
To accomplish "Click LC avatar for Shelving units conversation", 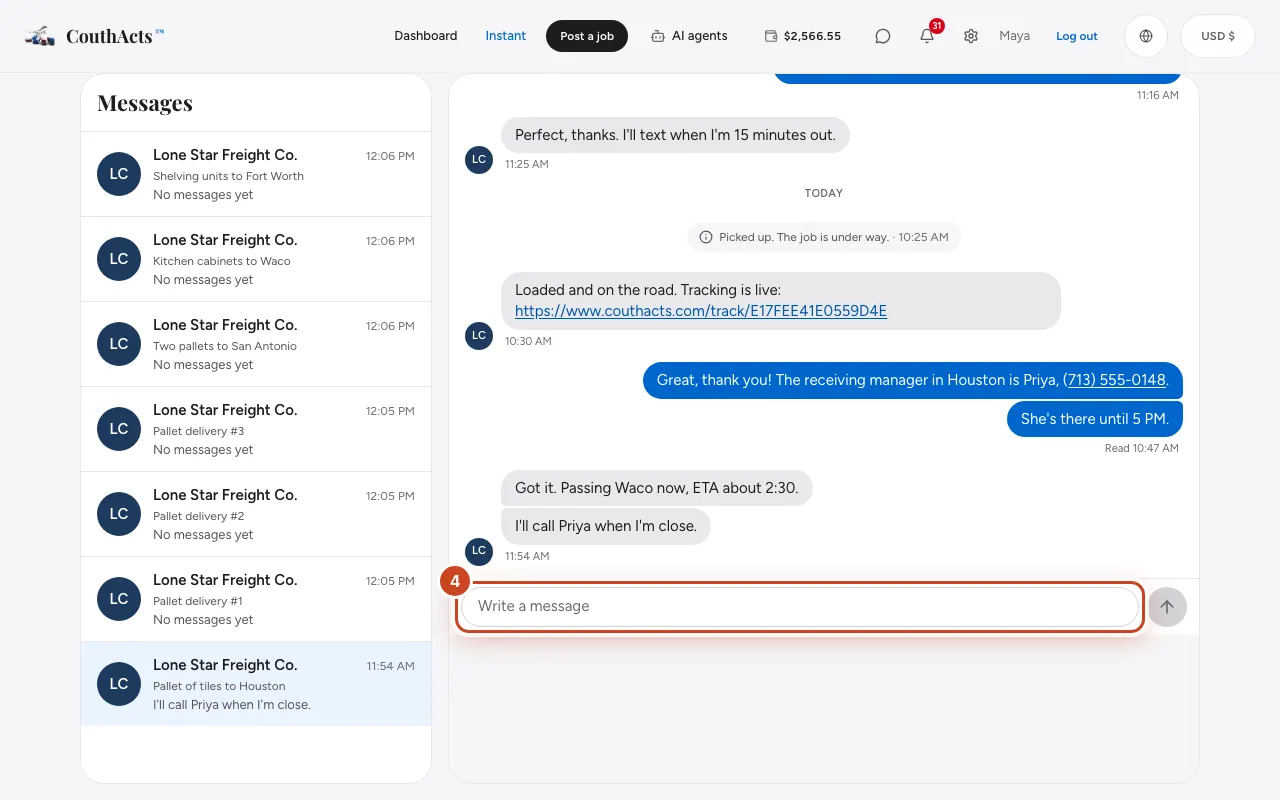I will (119, 174).
